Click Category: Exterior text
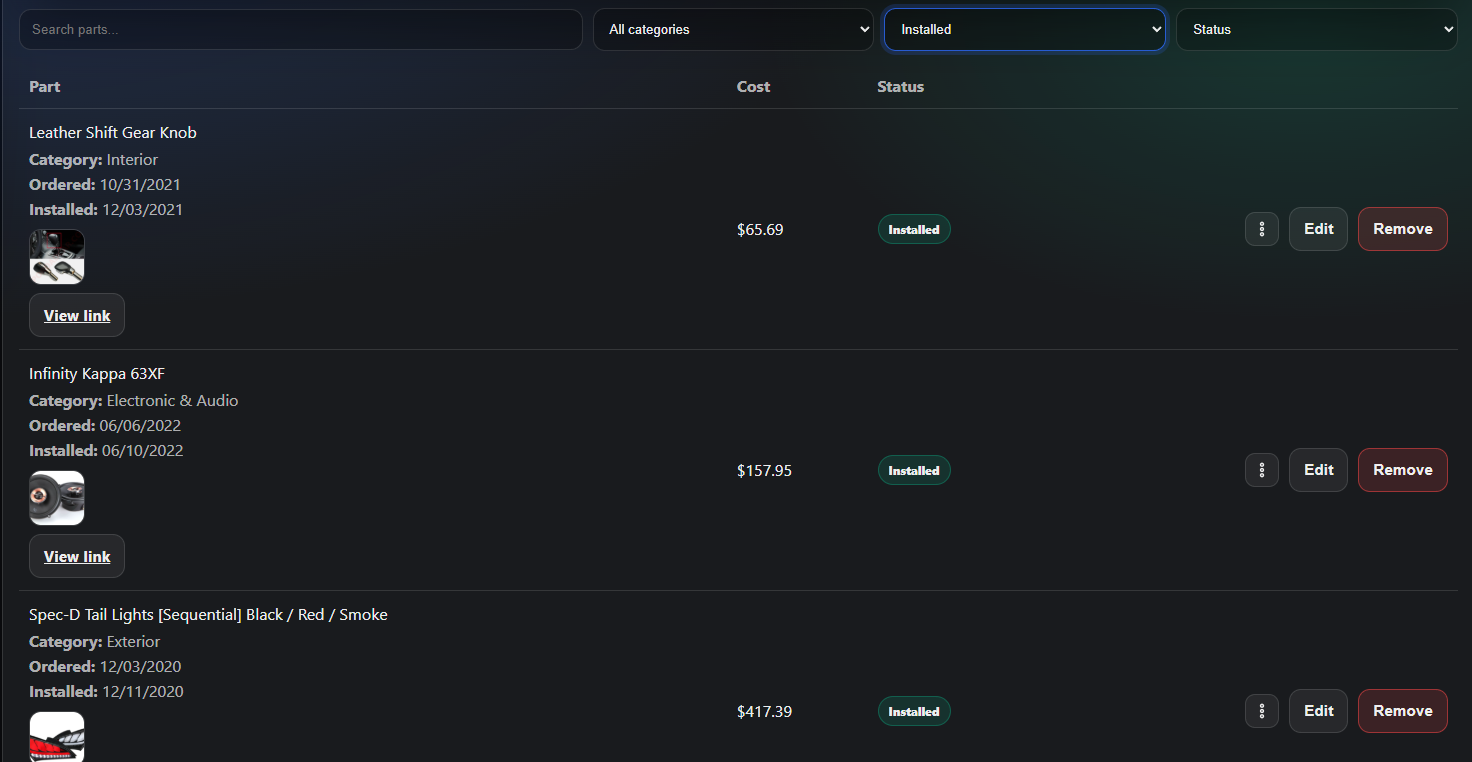This screenshot has height=762, width=1472. click(94, 642)
